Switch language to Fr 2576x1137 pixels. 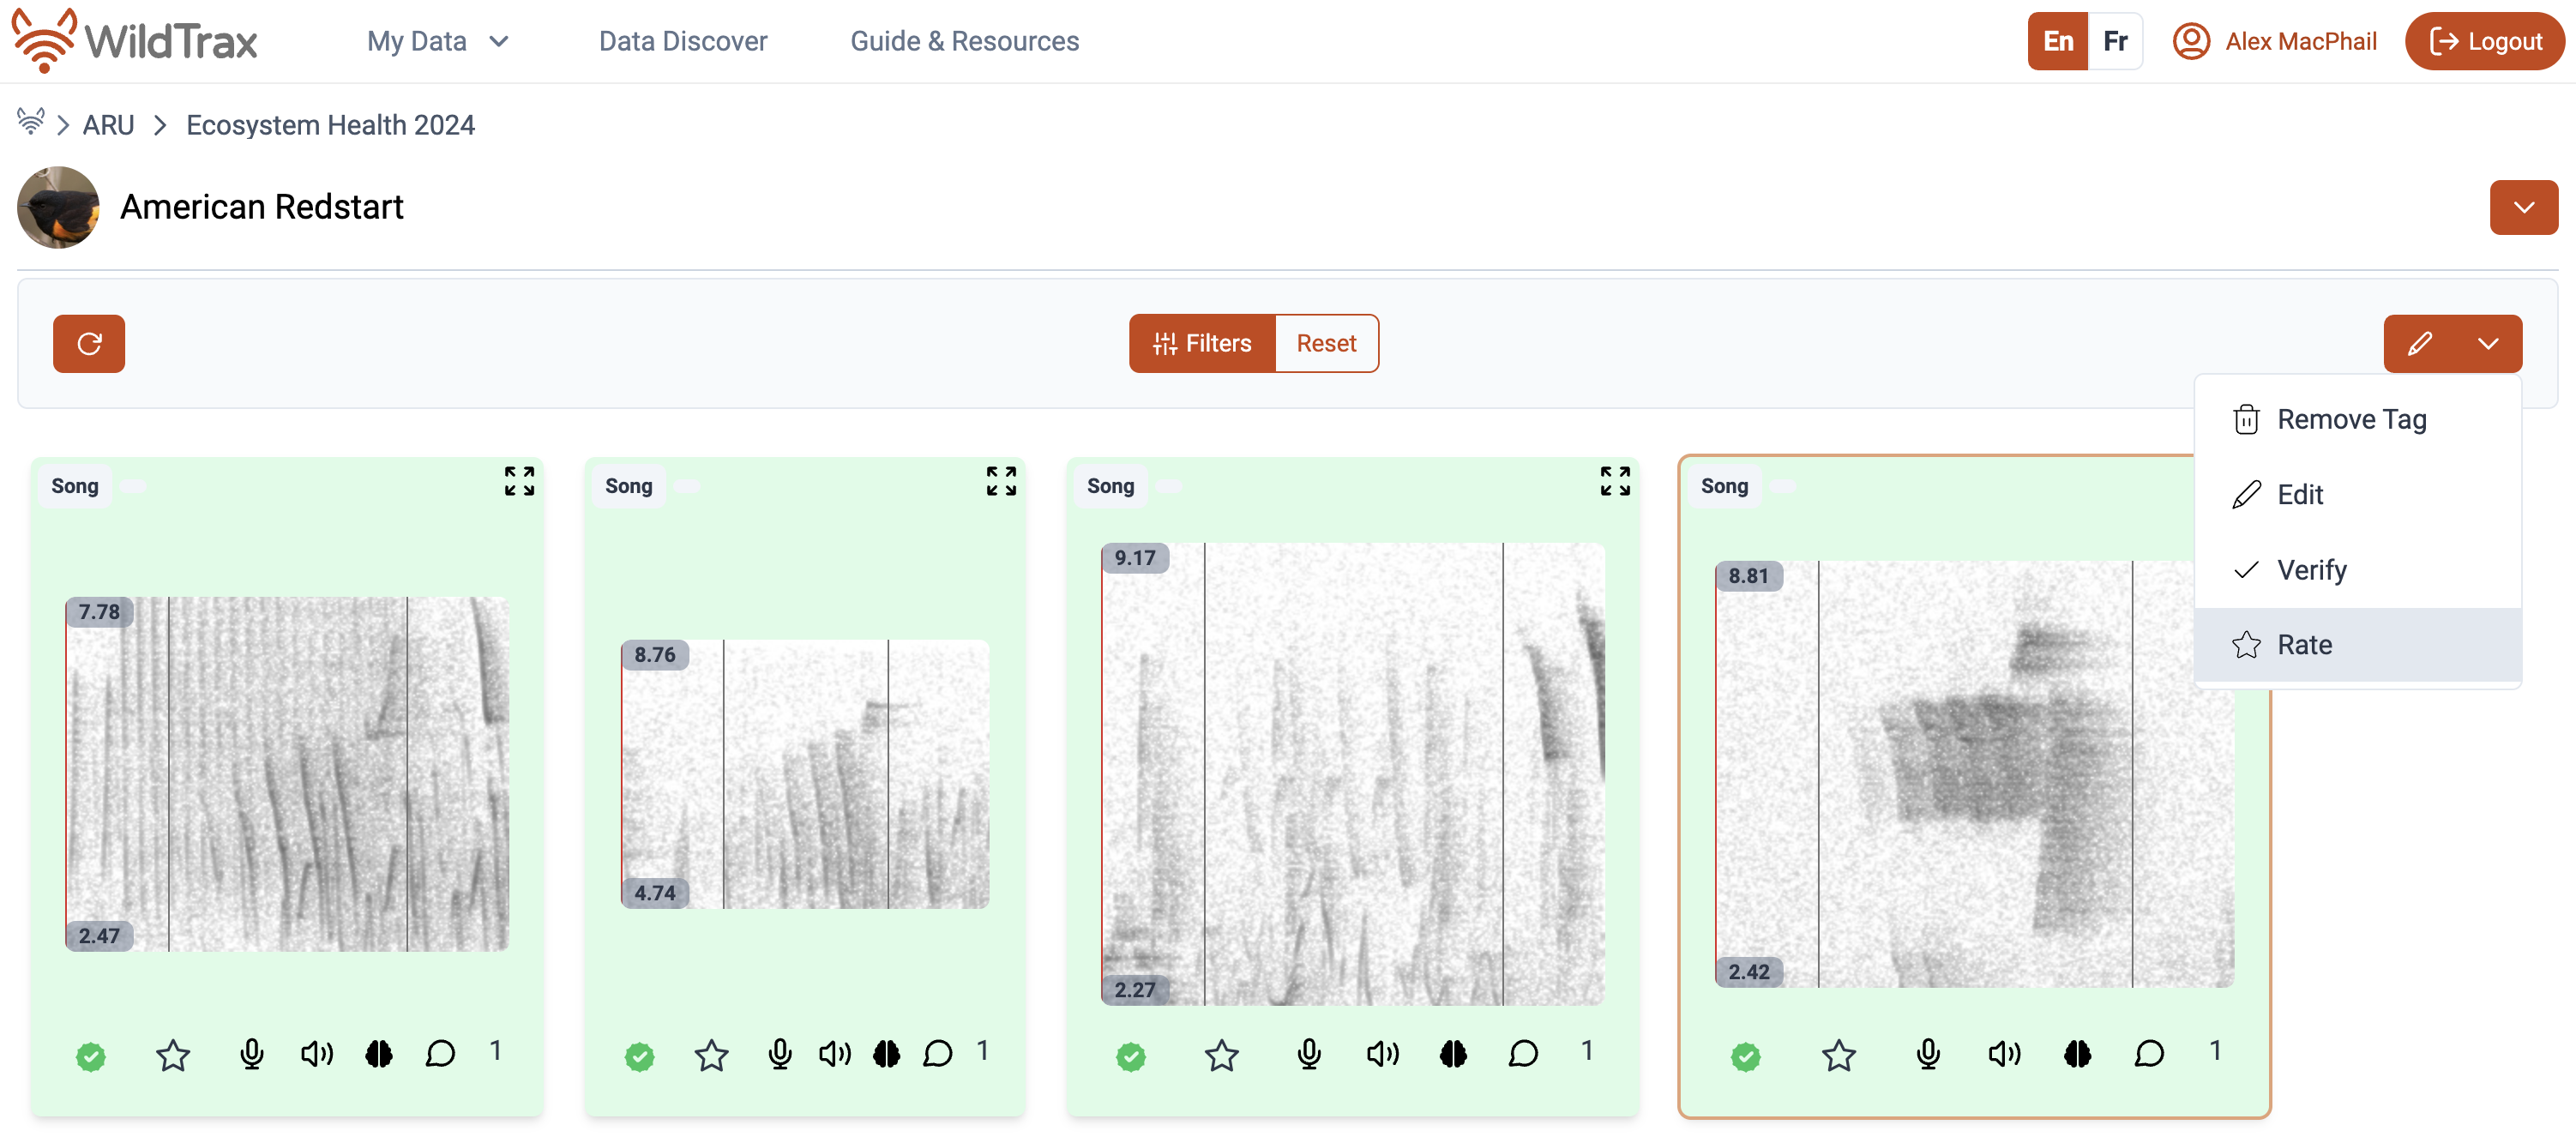click(2114, 41)
